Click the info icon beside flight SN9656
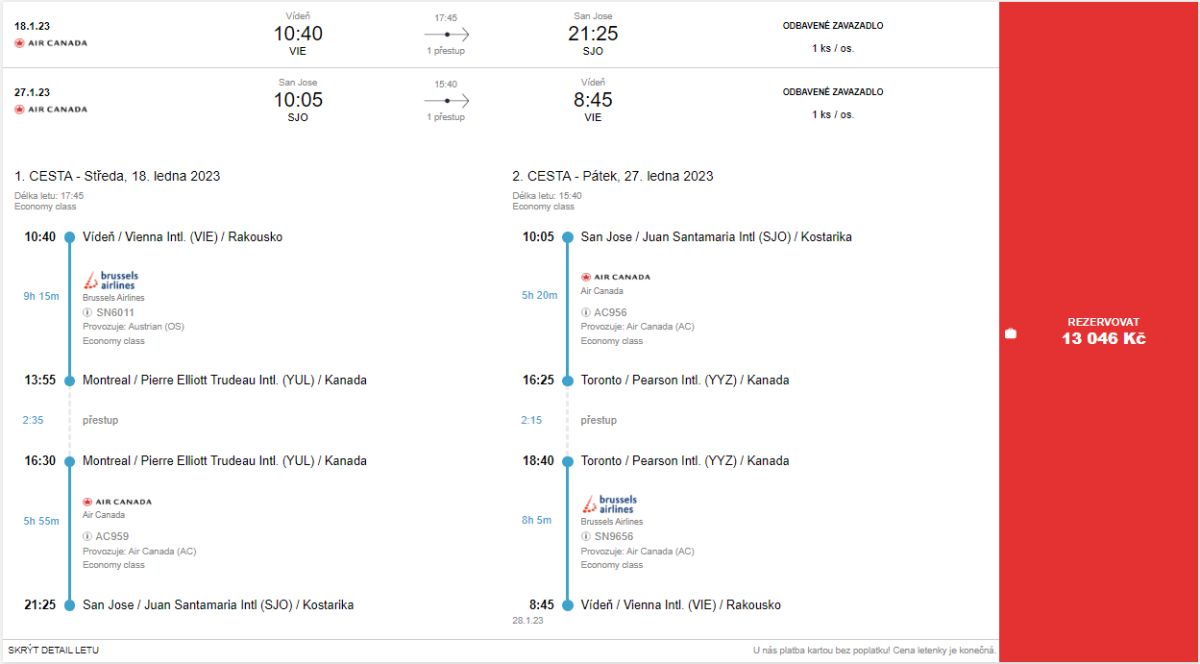This screenshot has width=1200, height=664. coord(585,536)
